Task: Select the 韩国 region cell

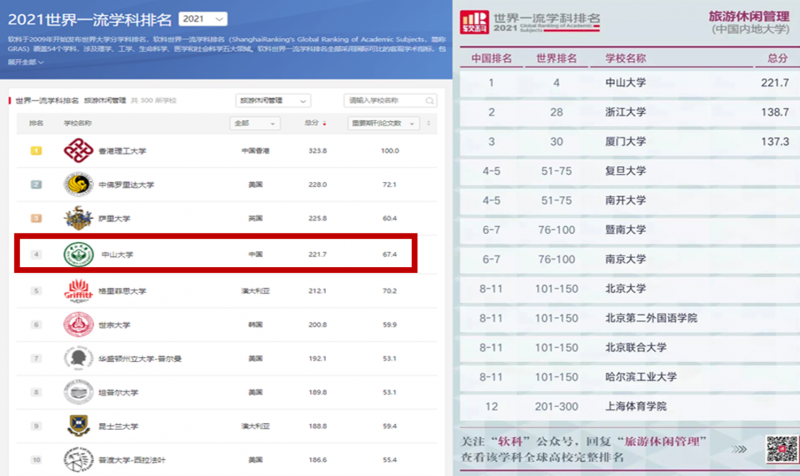Action: click(255, 324)
